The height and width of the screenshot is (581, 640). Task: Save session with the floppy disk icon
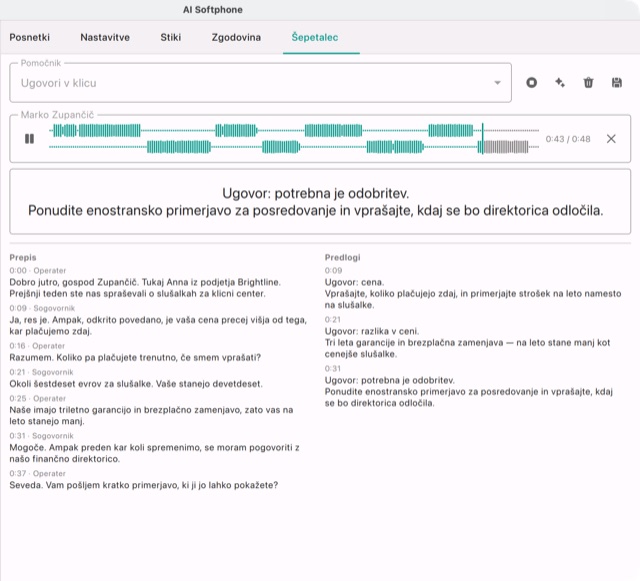point(617,83)
